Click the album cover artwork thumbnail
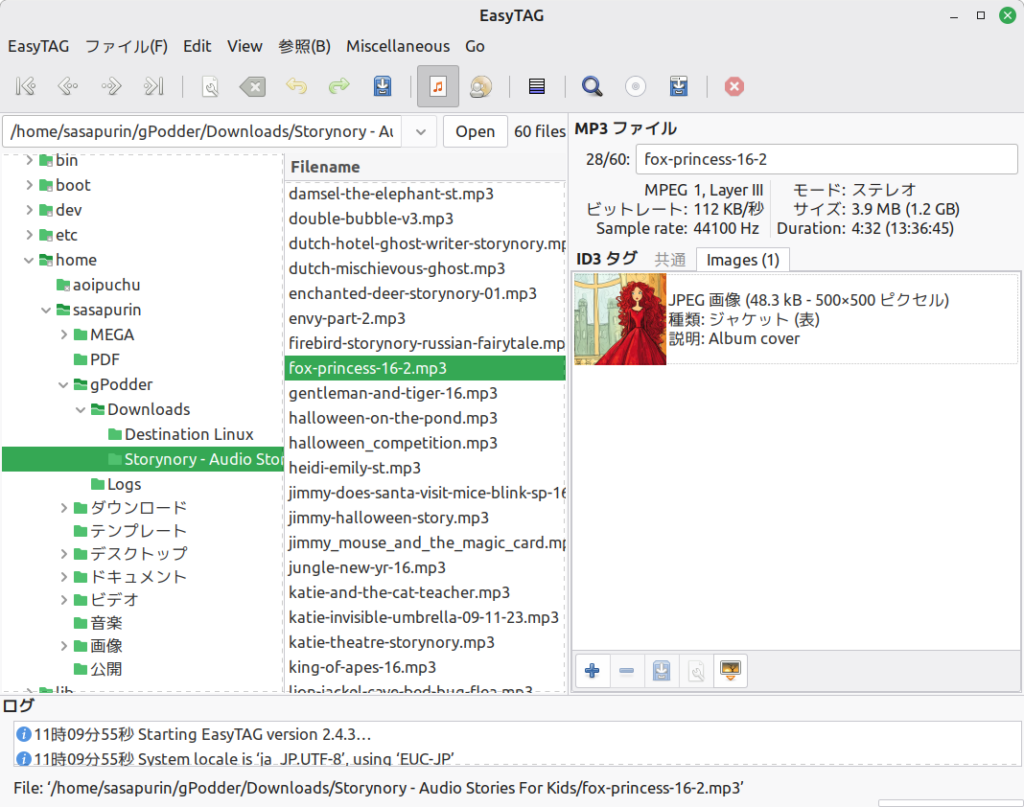 pyautogui.click(x=619, y=319)
